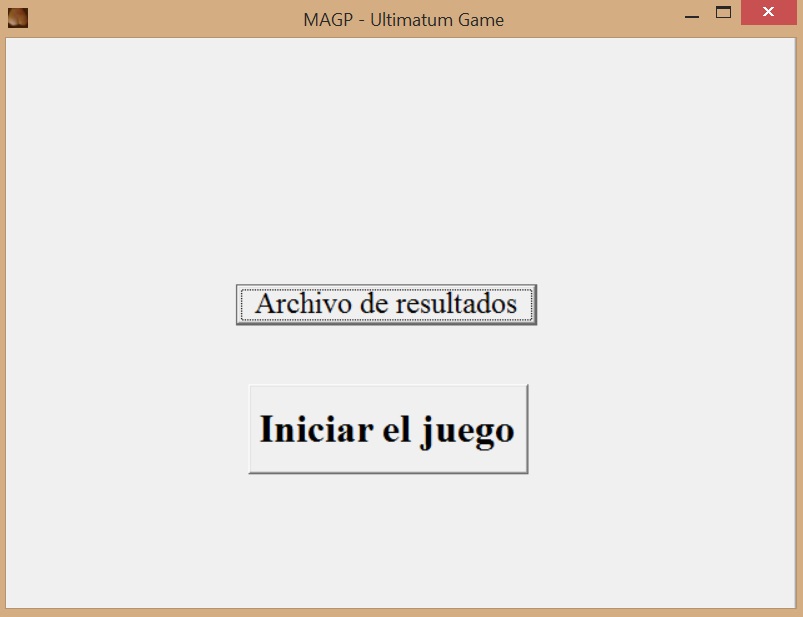Click the title text MAGP - Ultimatum Game
The image size is (803, 617).
[403, 19]
